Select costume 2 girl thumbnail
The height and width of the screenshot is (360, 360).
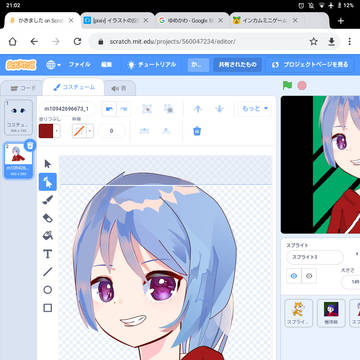18,161
